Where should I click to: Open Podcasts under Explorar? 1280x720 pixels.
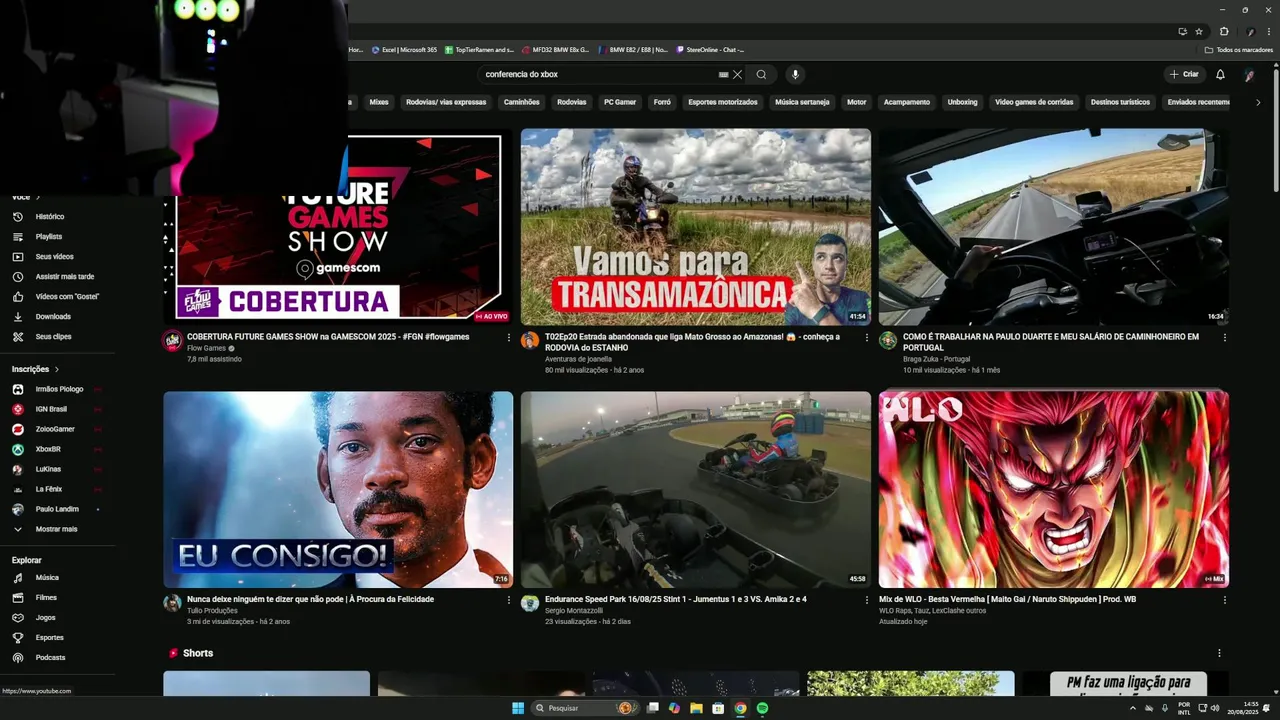pyautogui.click(x=50, y=657)
